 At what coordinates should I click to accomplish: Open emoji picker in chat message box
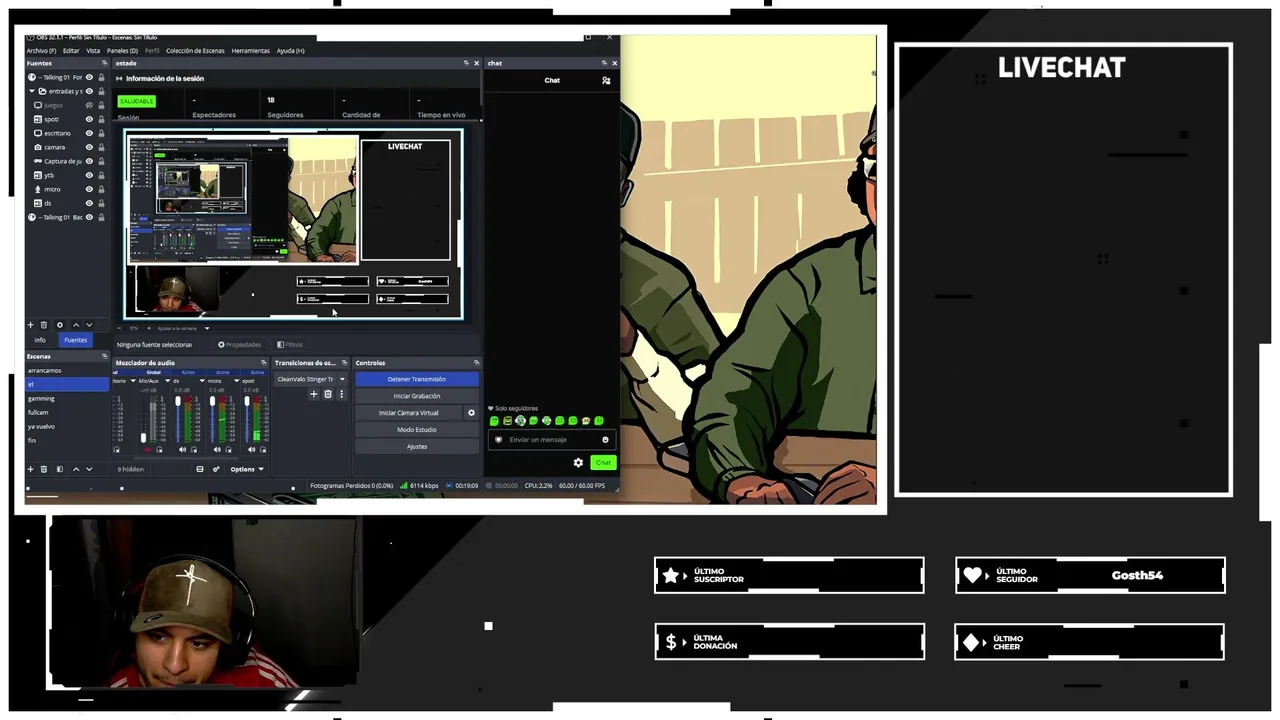(x=605, y=440)
